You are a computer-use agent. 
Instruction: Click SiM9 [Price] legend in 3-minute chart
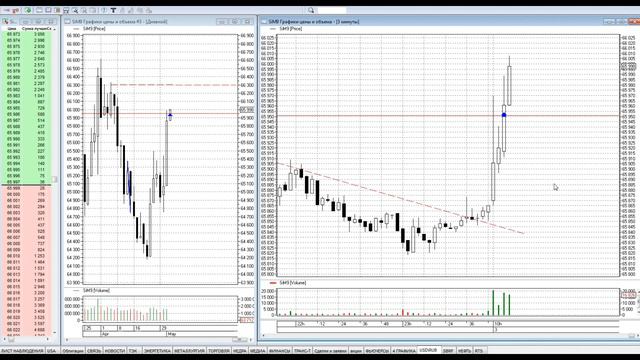(x=290, y=29)
